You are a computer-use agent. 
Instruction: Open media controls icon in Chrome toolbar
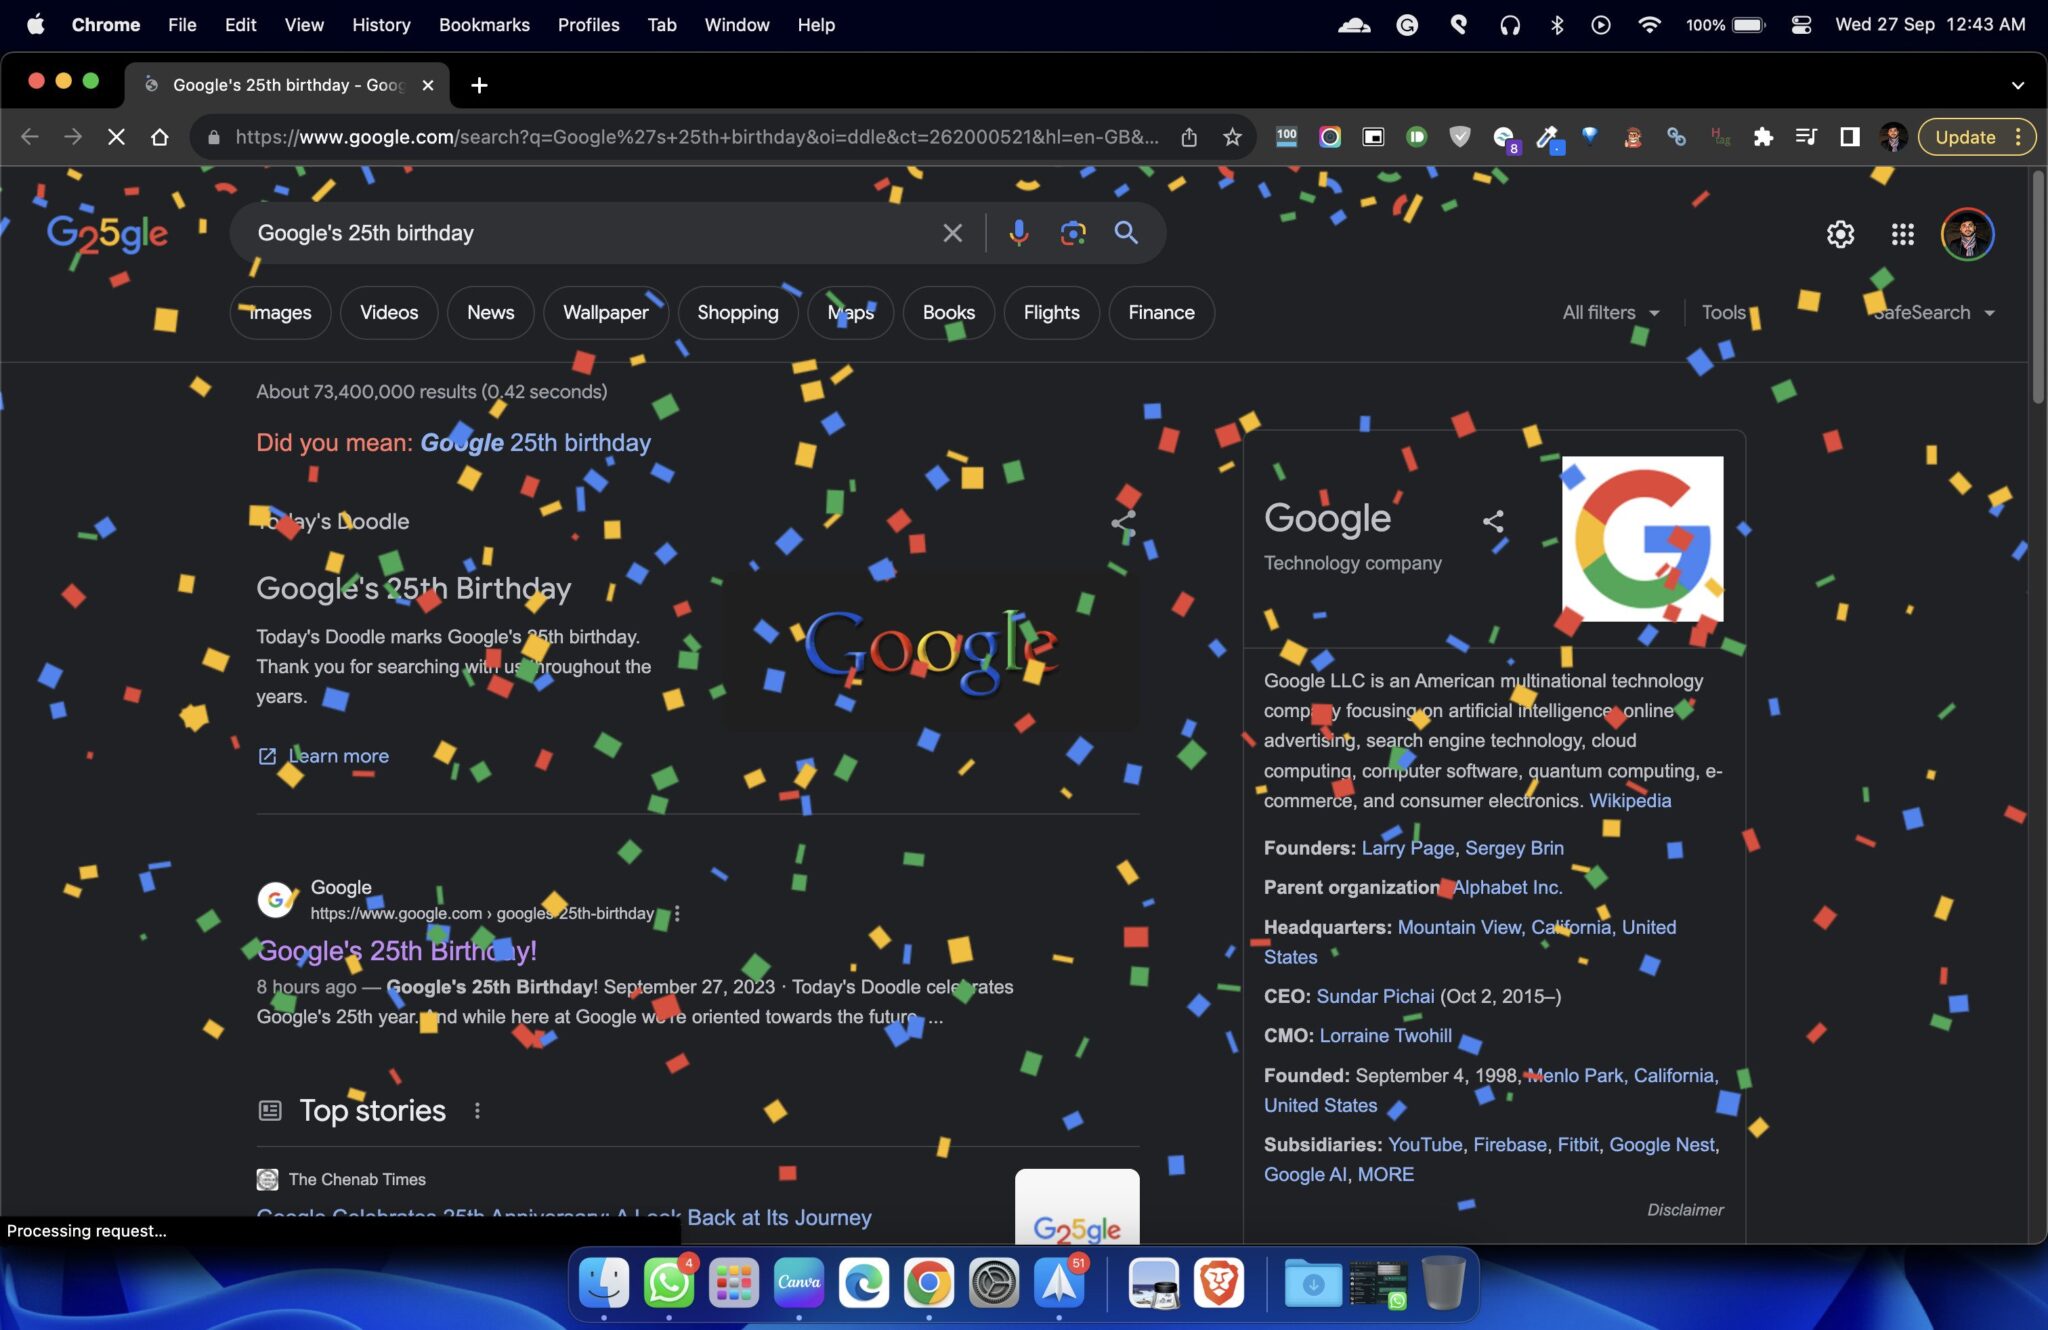(x=1806, y=137)
